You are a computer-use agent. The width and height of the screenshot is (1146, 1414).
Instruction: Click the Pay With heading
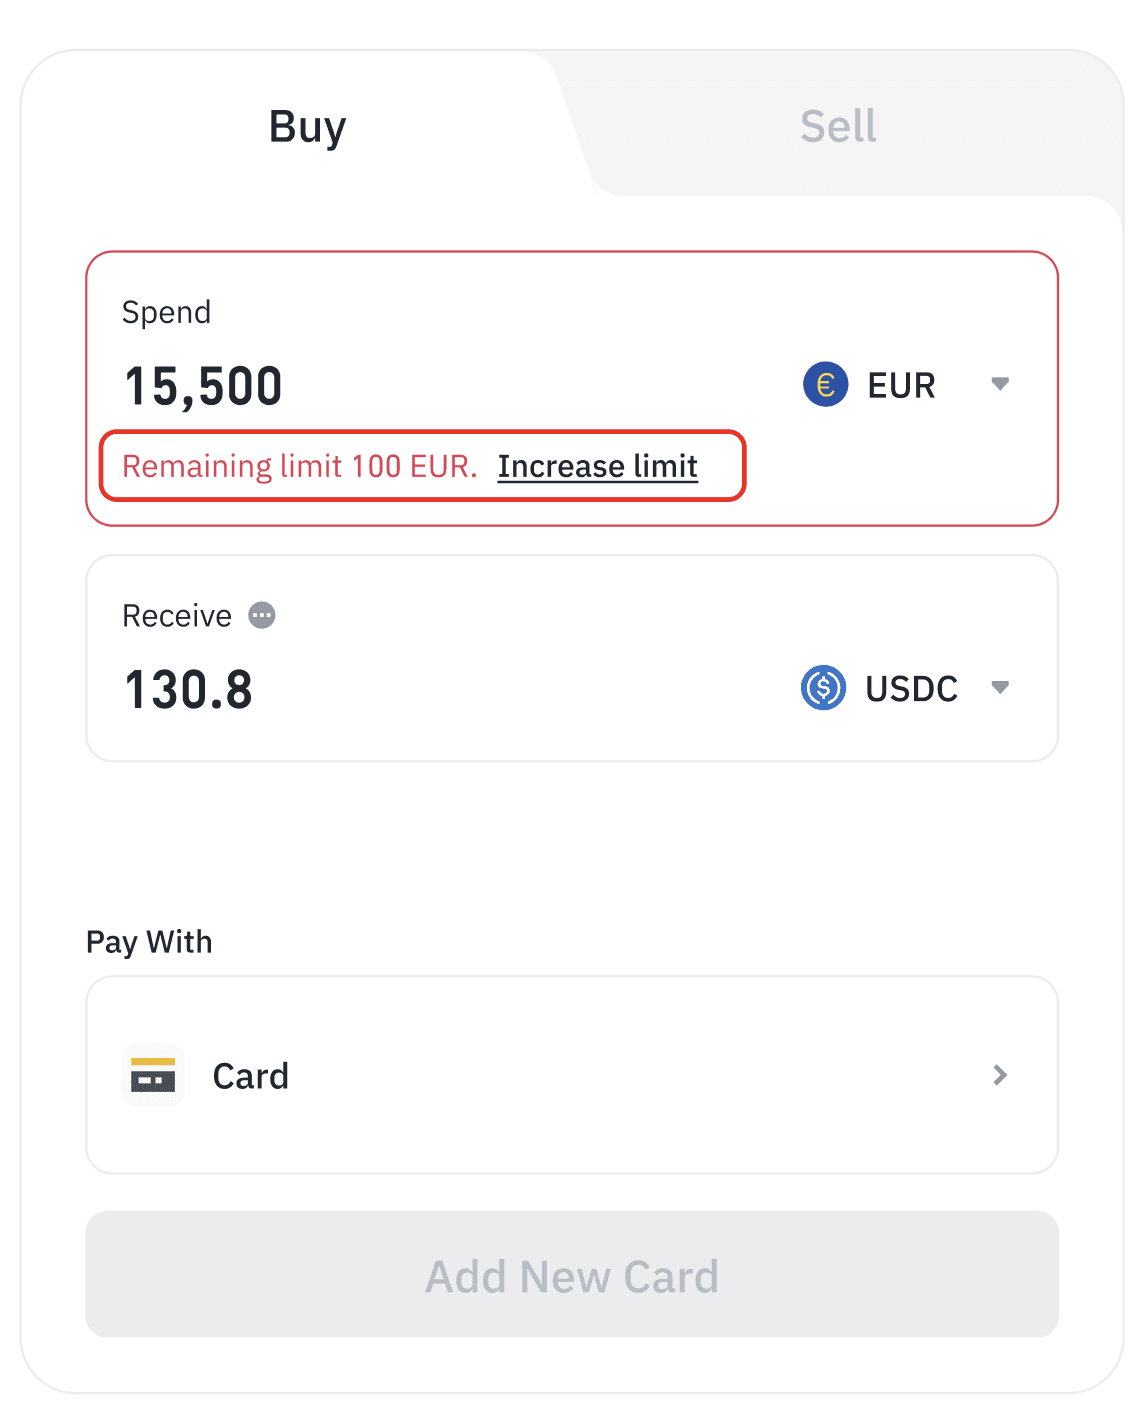pos(149,942)
